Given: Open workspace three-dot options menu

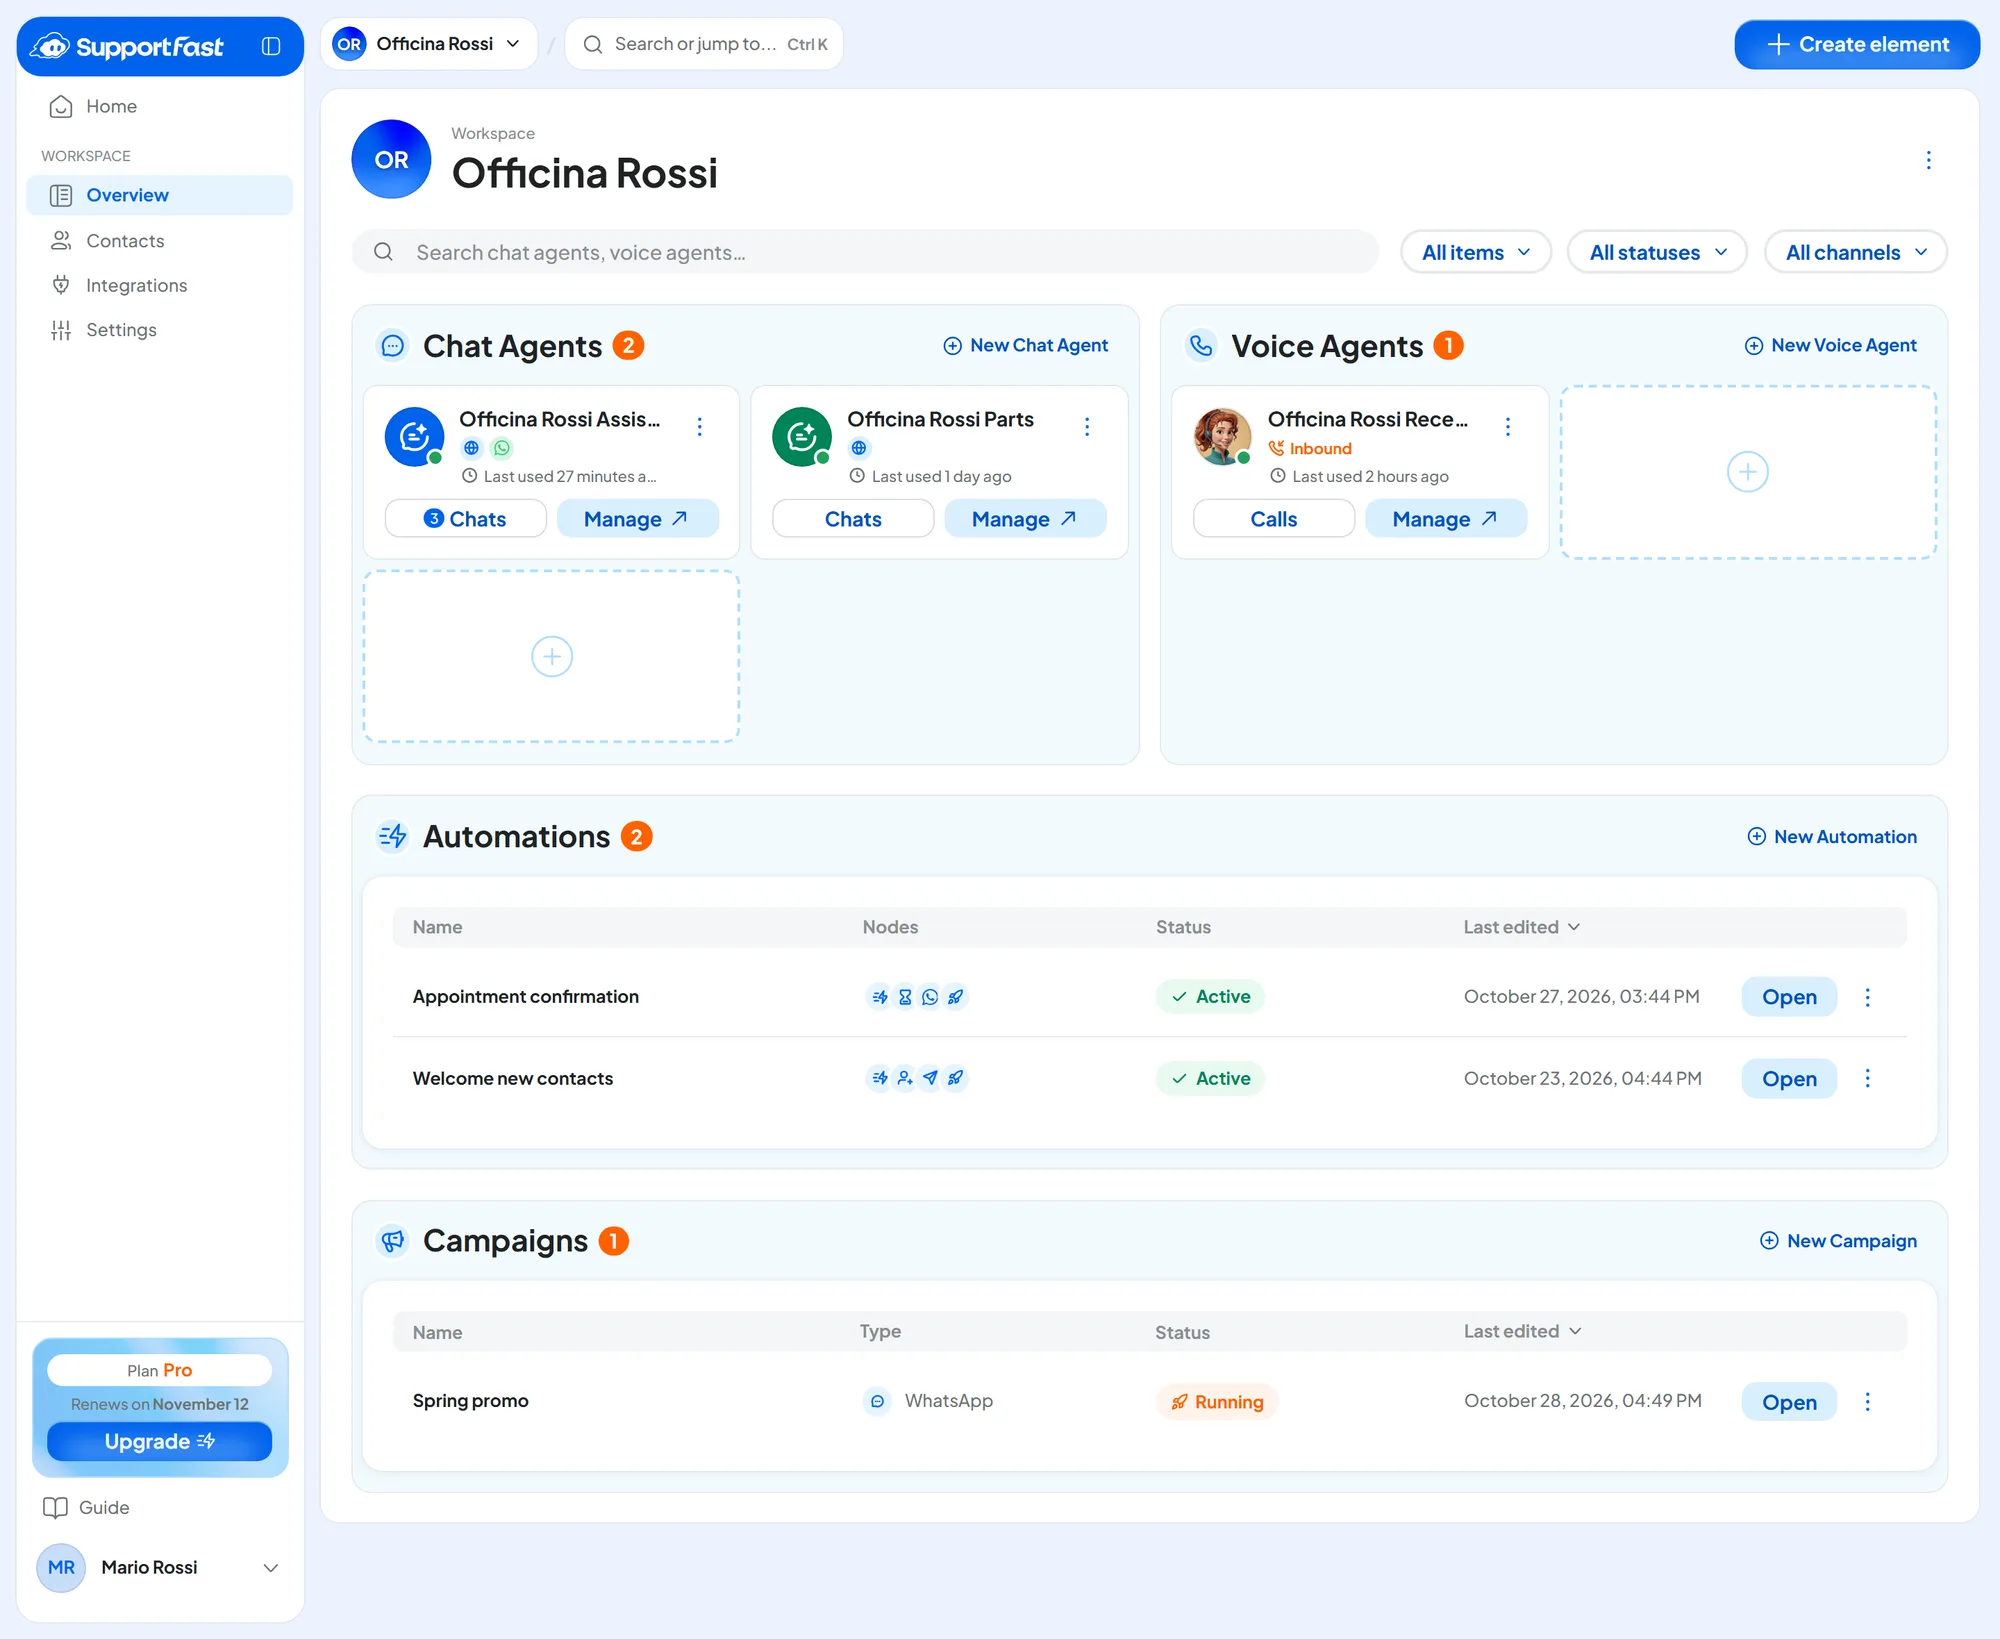Looking at the screenshot, I should tap(1928, 160).
